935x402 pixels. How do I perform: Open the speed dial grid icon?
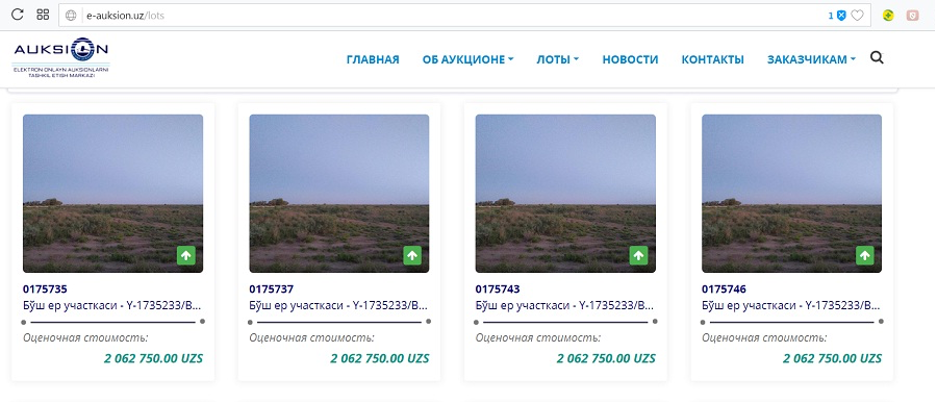tap(43, 15)
